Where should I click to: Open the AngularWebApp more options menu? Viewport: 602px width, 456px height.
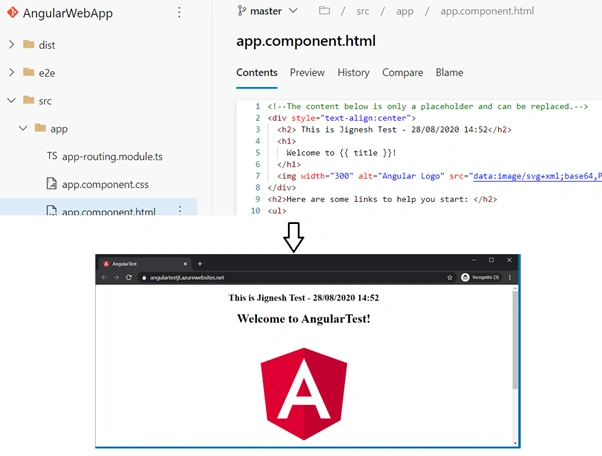[179, 13]
